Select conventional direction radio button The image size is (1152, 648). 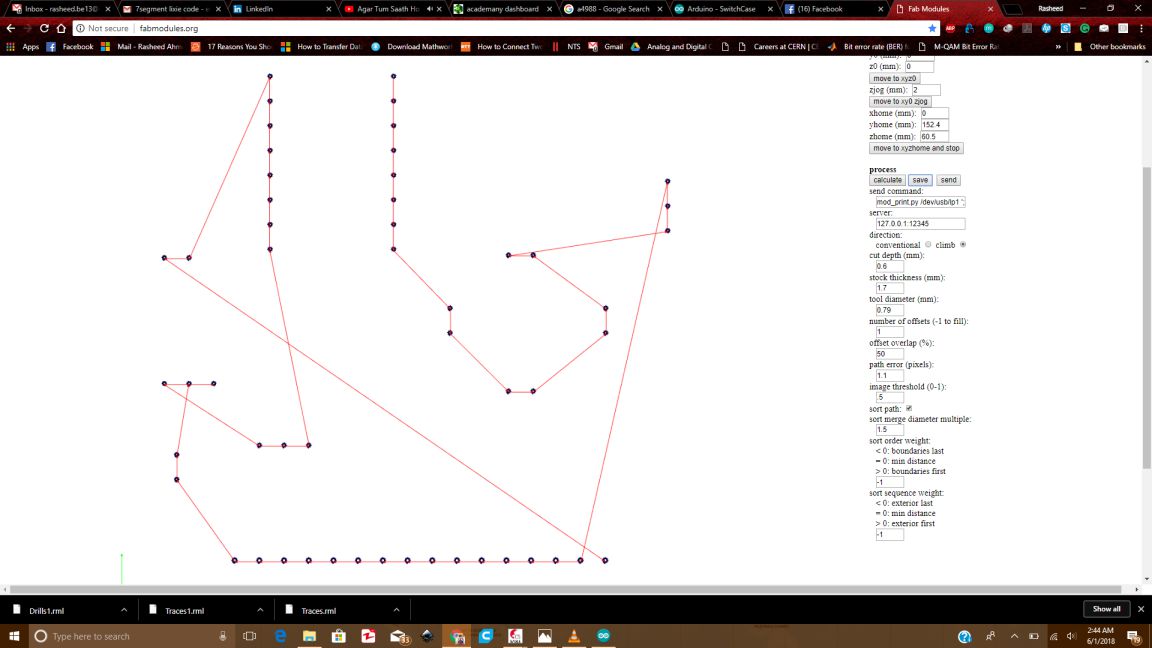(928, 245)
